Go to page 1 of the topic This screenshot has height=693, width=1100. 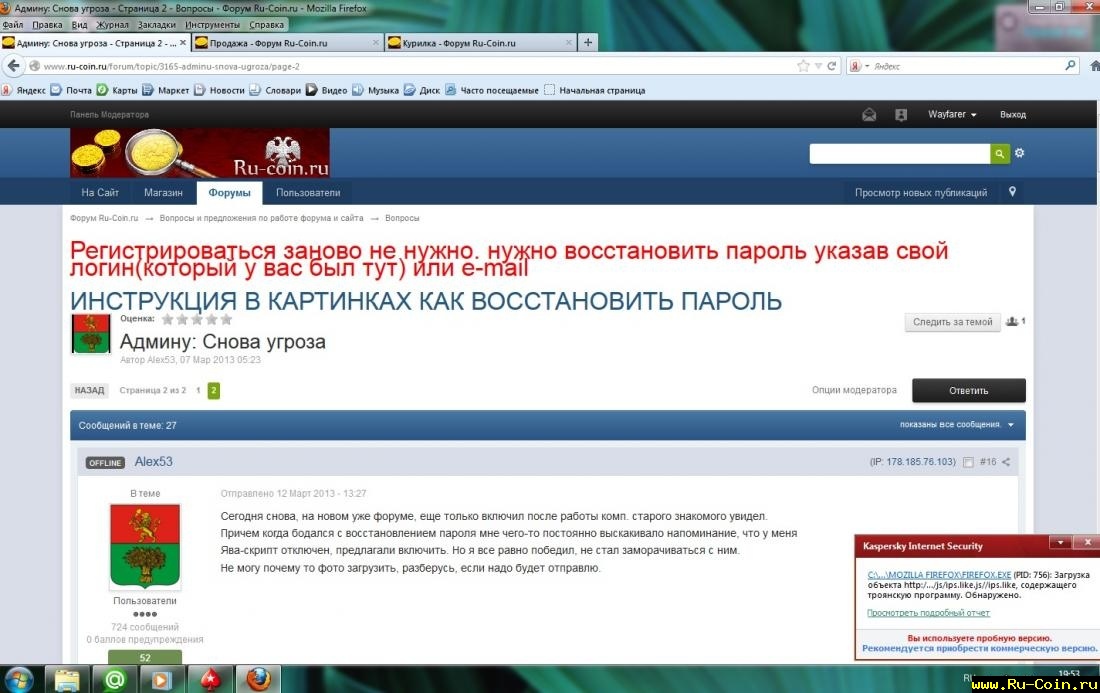[198, 390]
